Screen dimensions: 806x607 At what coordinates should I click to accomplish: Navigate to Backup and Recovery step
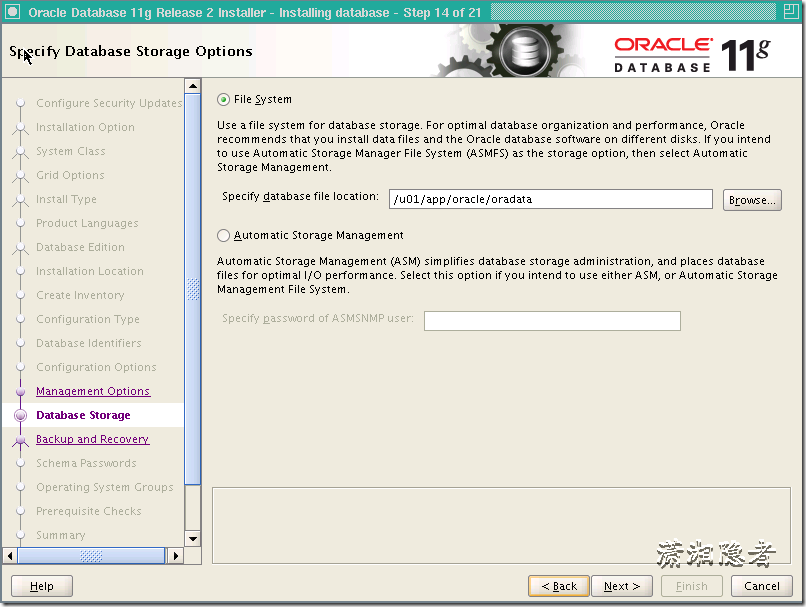[92, 439]
